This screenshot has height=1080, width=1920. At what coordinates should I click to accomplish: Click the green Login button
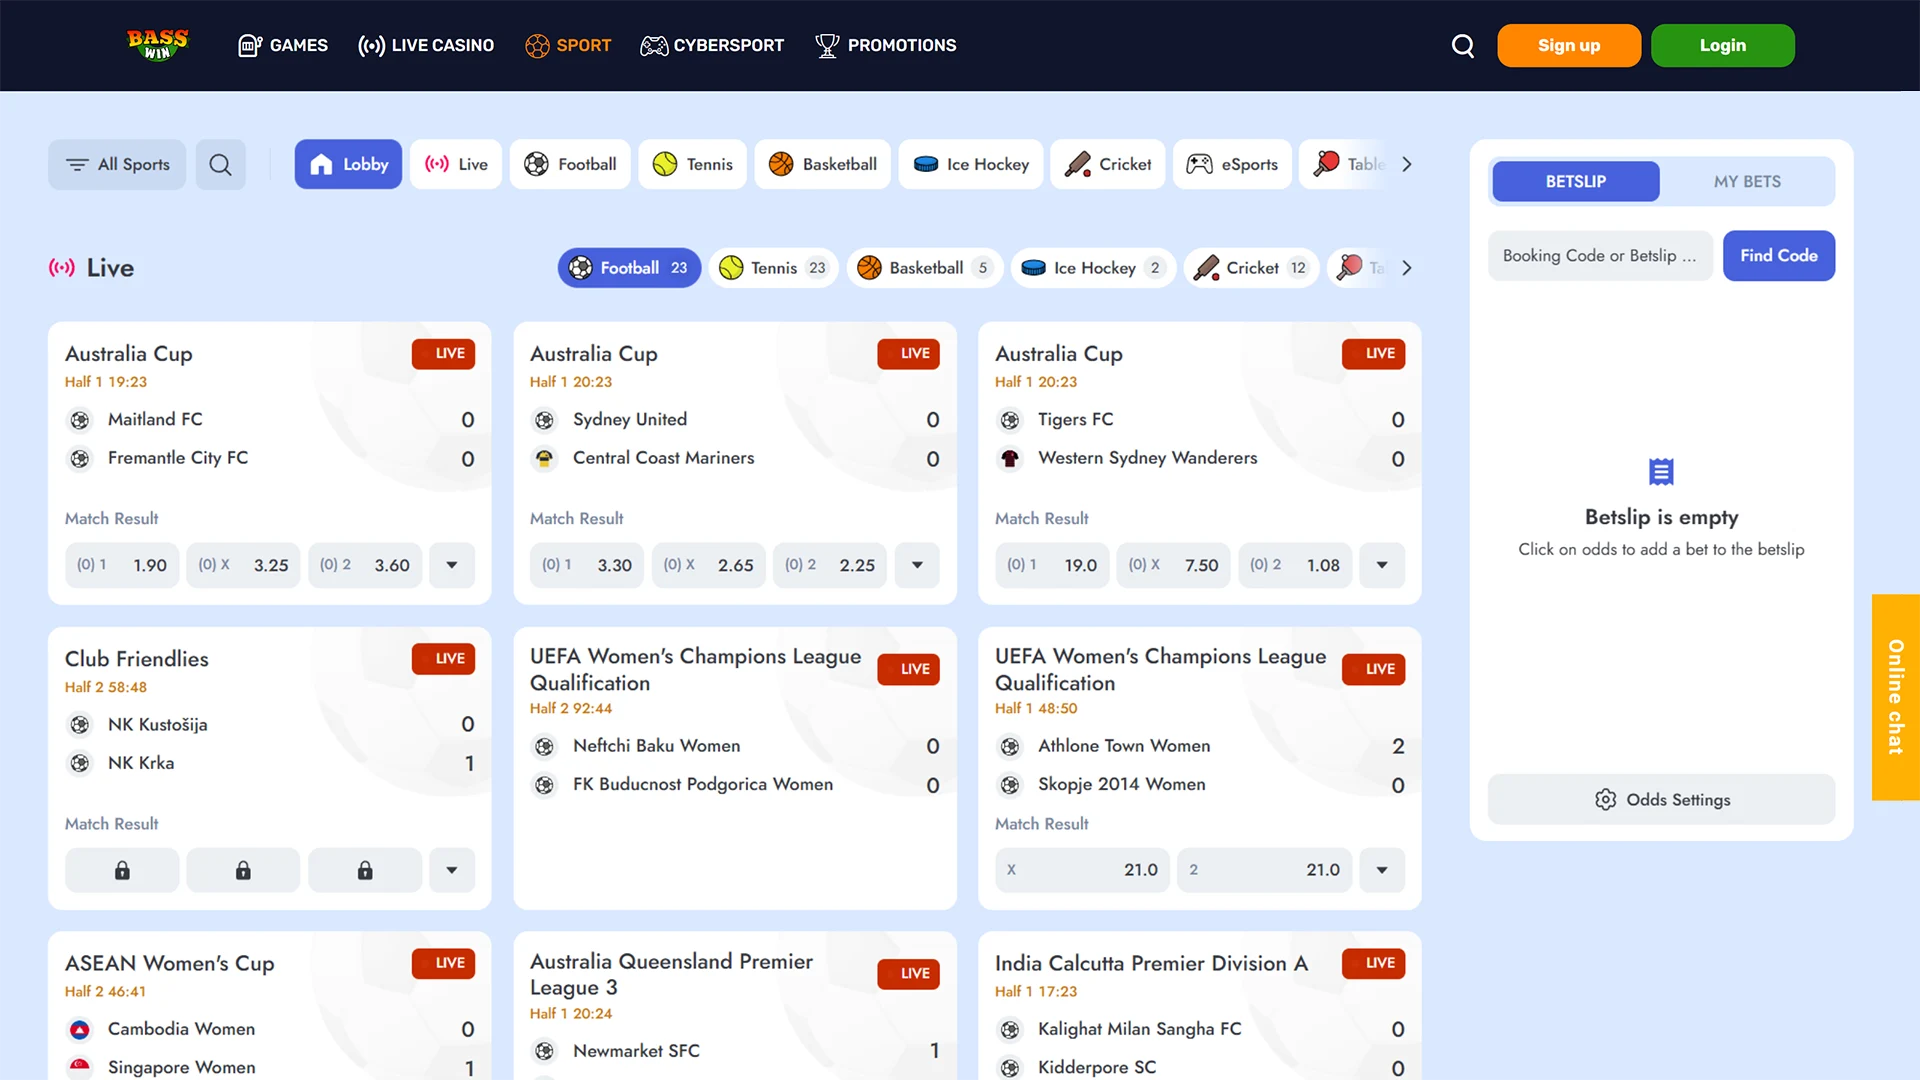[1723, 46]
